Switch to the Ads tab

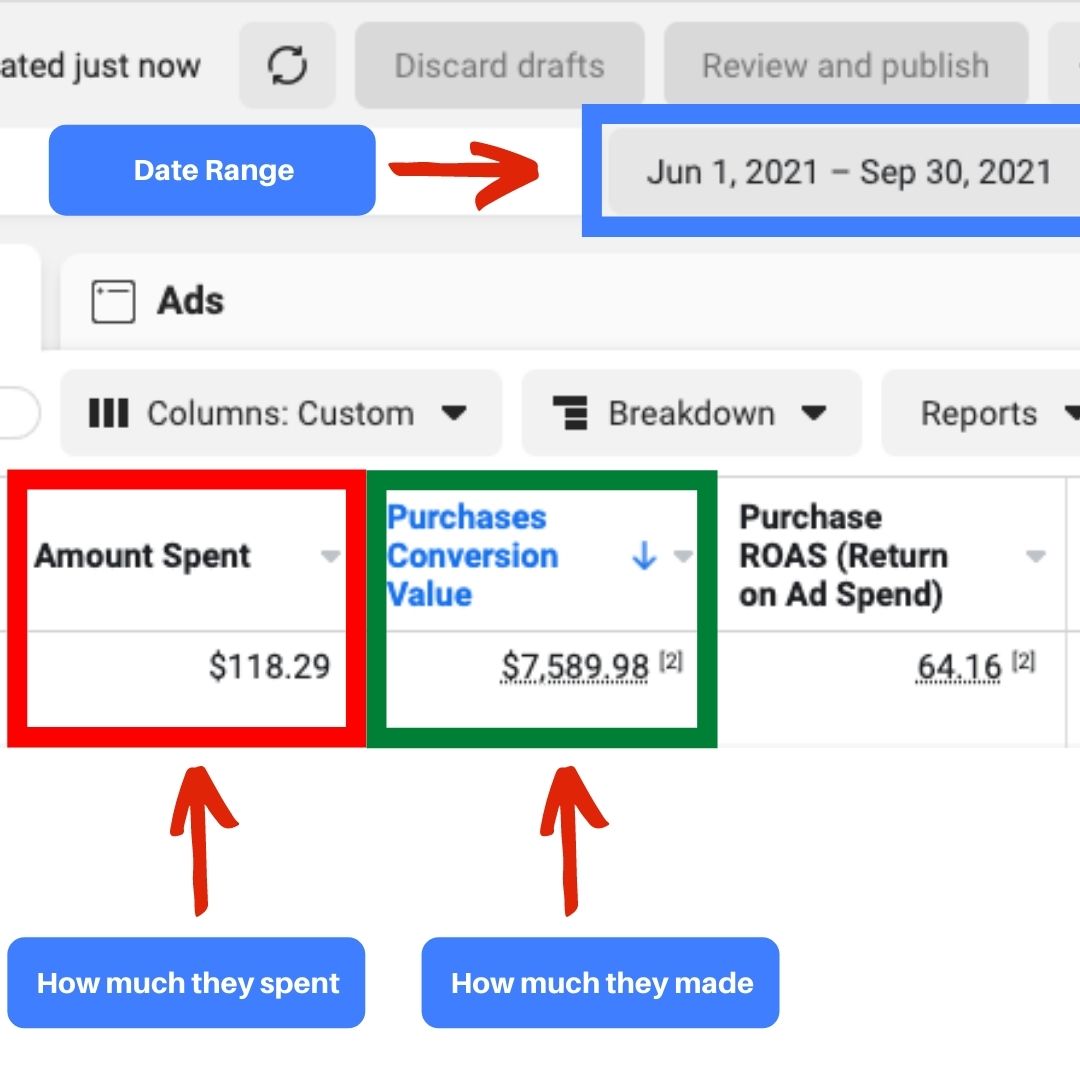point(190,301)
